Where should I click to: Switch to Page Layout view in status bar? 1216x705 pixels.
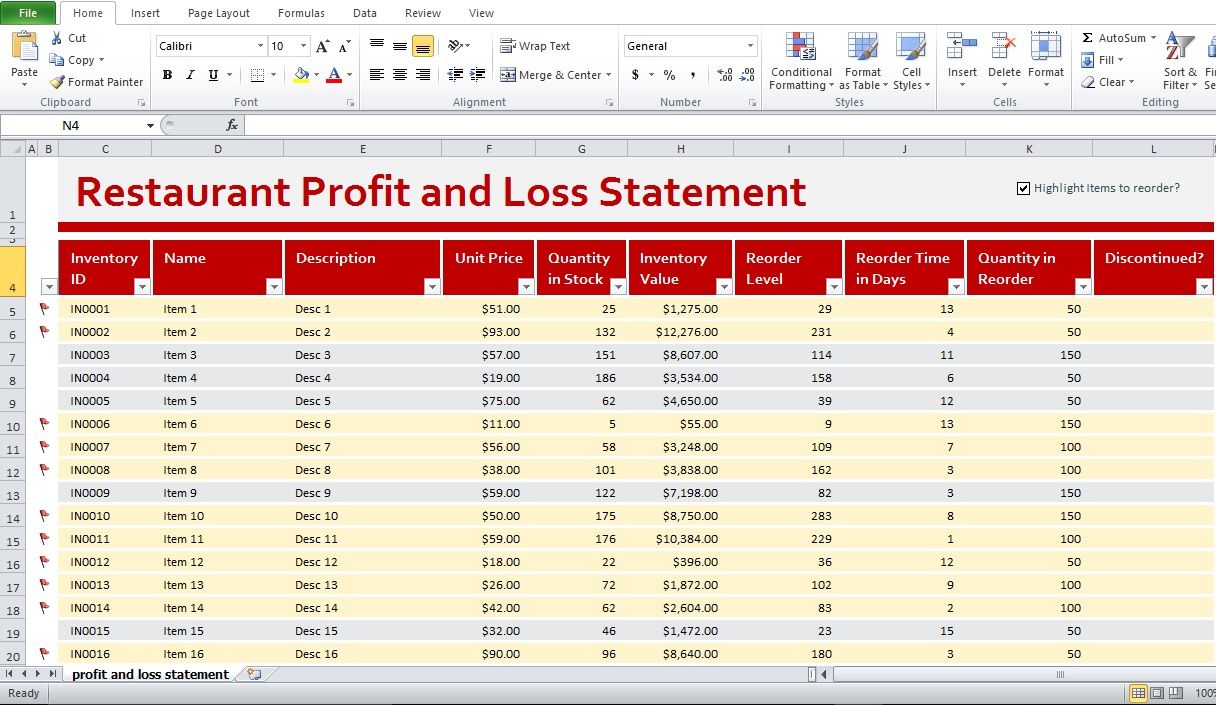click(x=1157, y=693)
